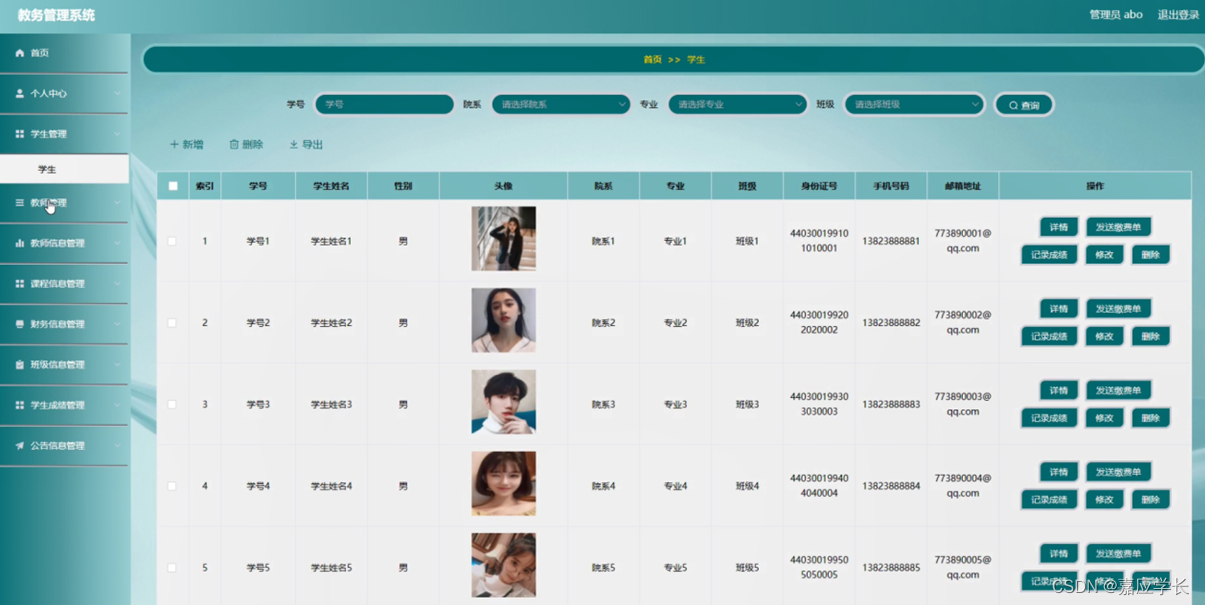
Task: Expand the 课程信息管理 menu chevron
Action: [117, 284]
